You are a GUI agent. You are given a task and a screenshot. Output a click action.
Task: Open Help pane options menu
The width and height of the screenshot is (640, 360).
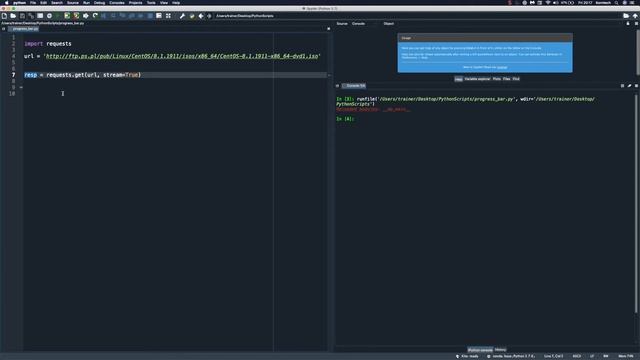[x=636, y=24]
